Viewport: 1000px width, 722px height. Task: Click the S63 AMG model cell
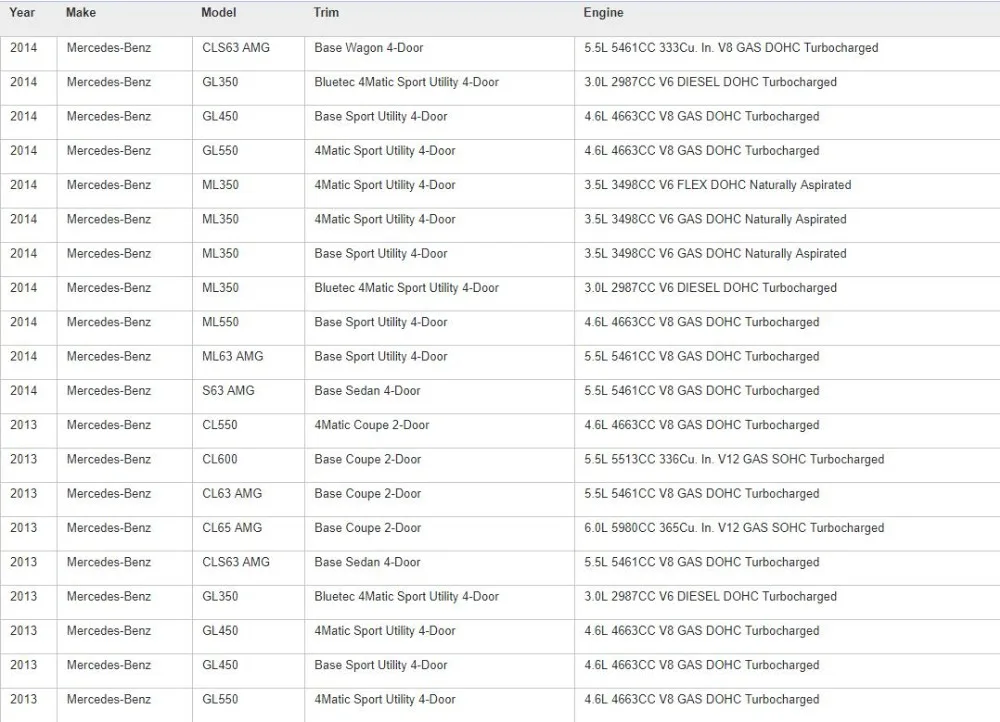(248, 397)
